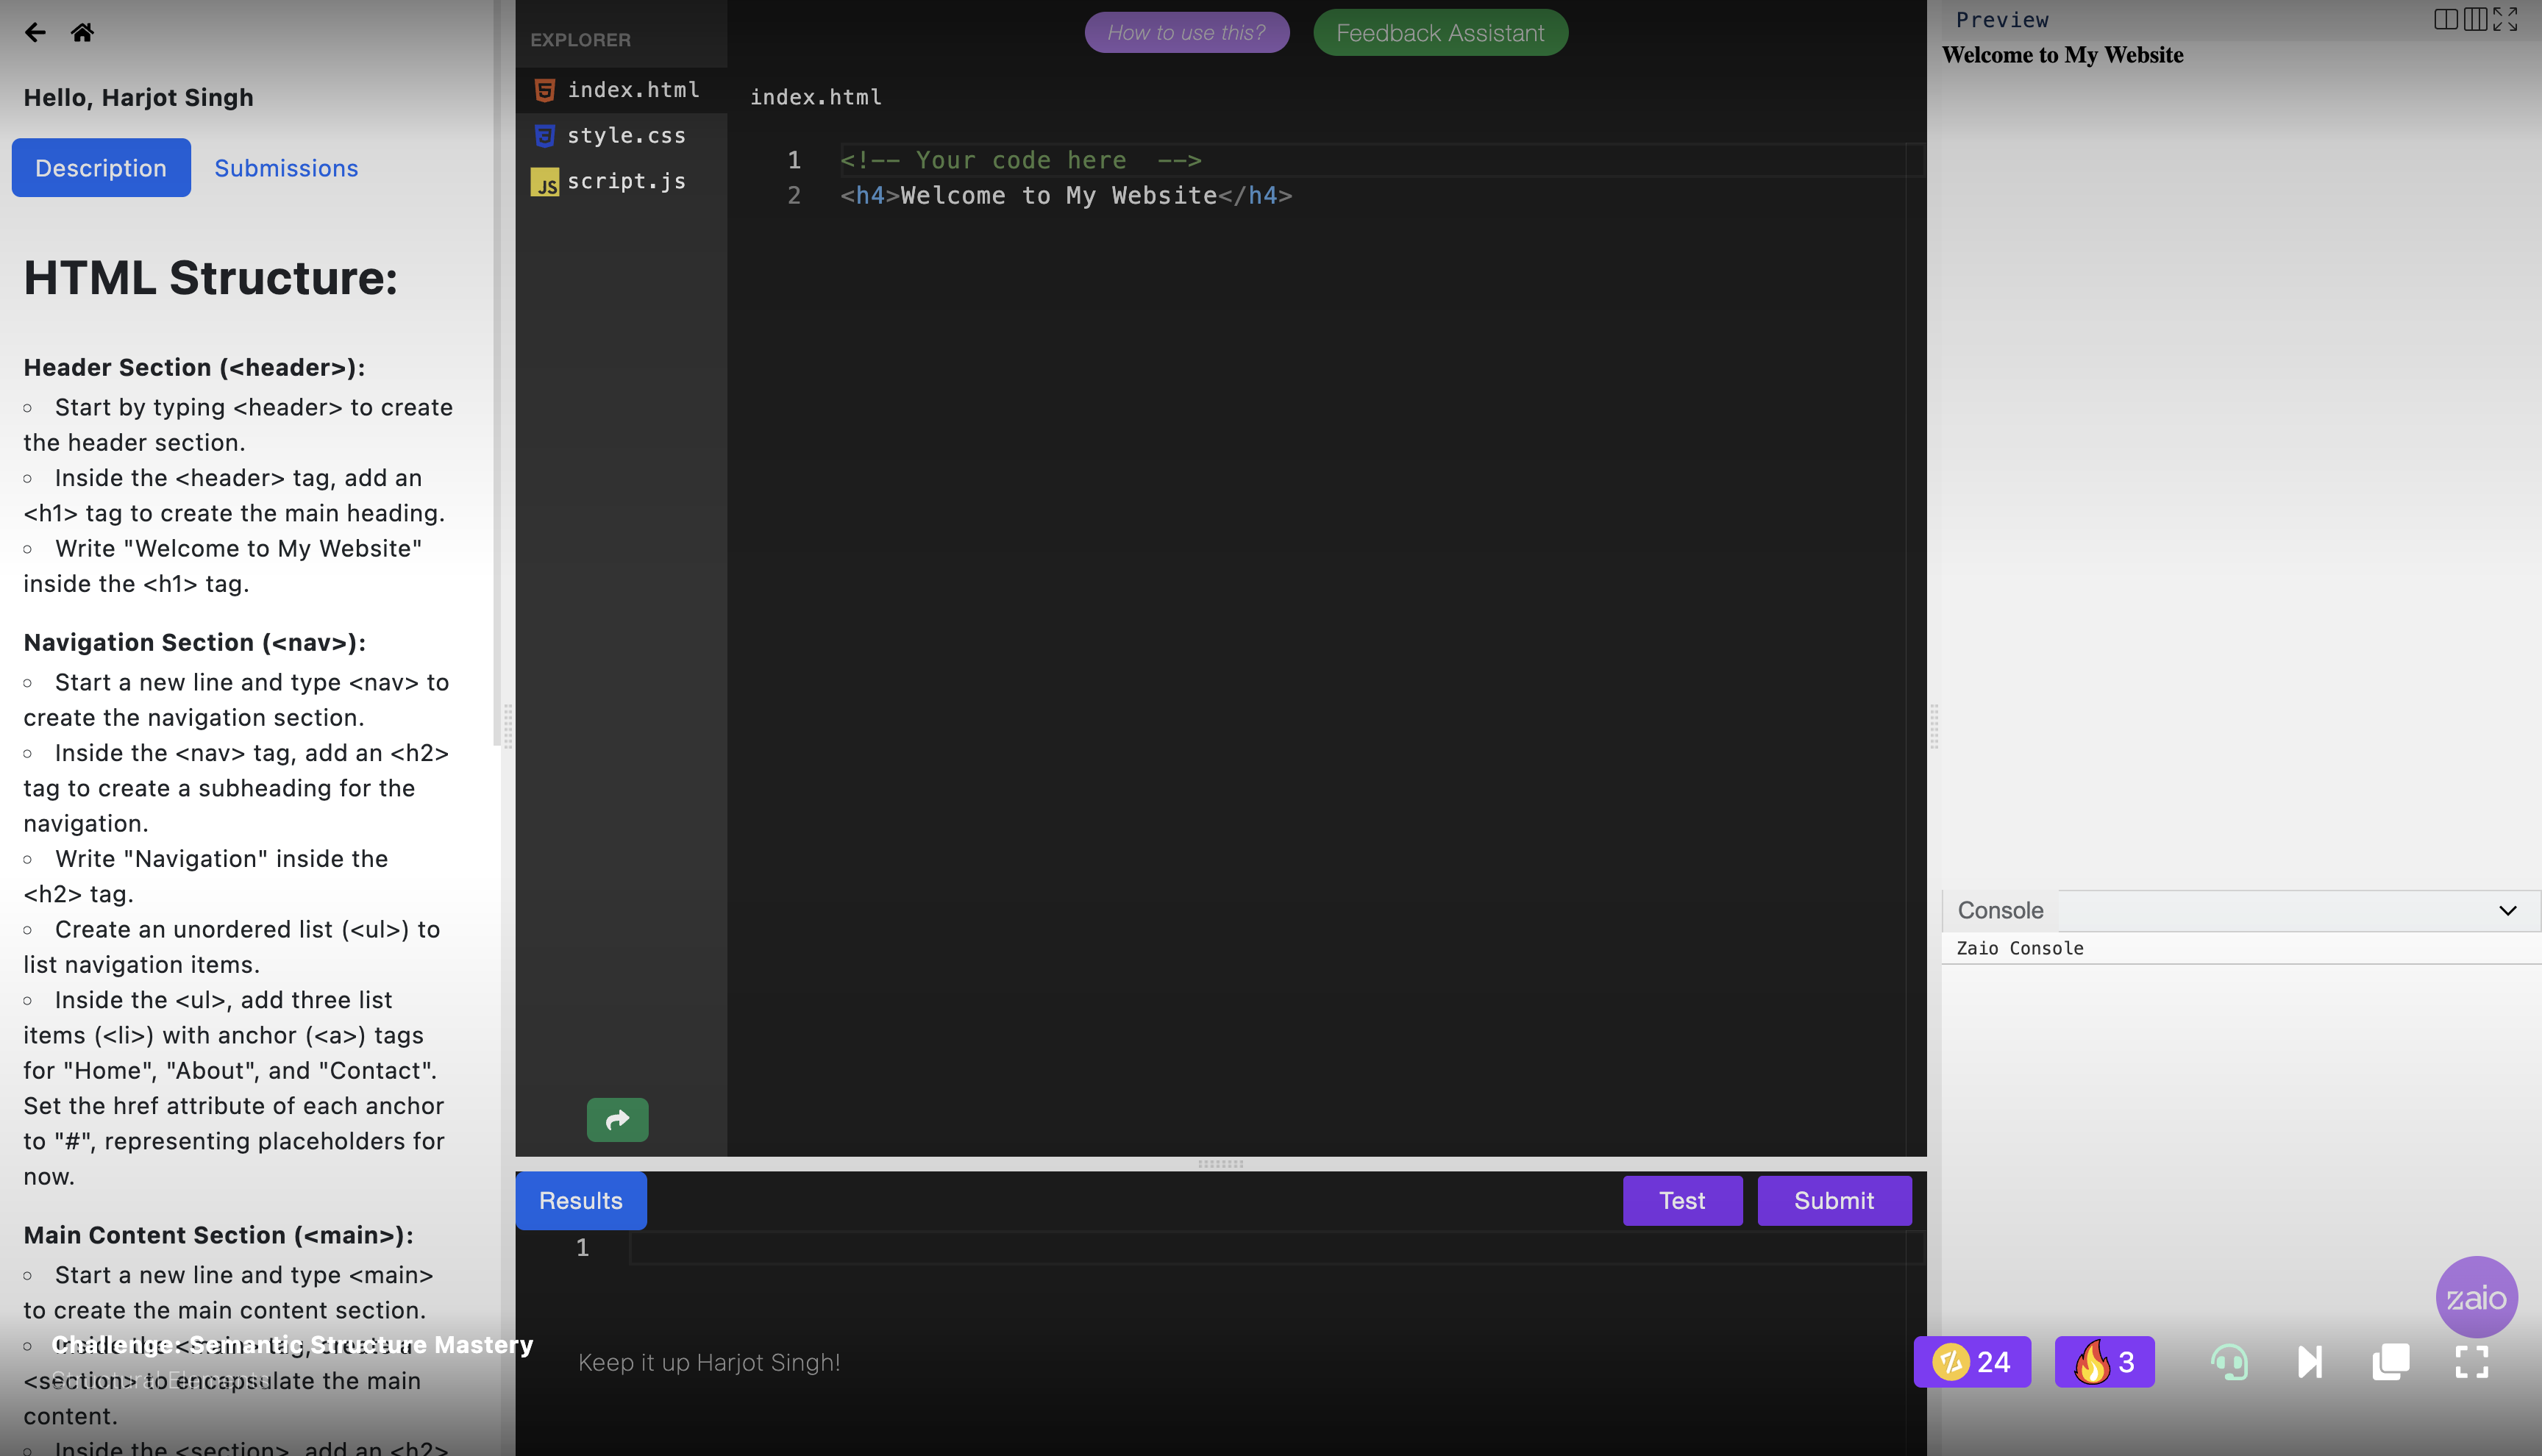This screenshot has height=1456, width=2542.
Task: Click the How to use this link
Action: (x=1186, y=33)
